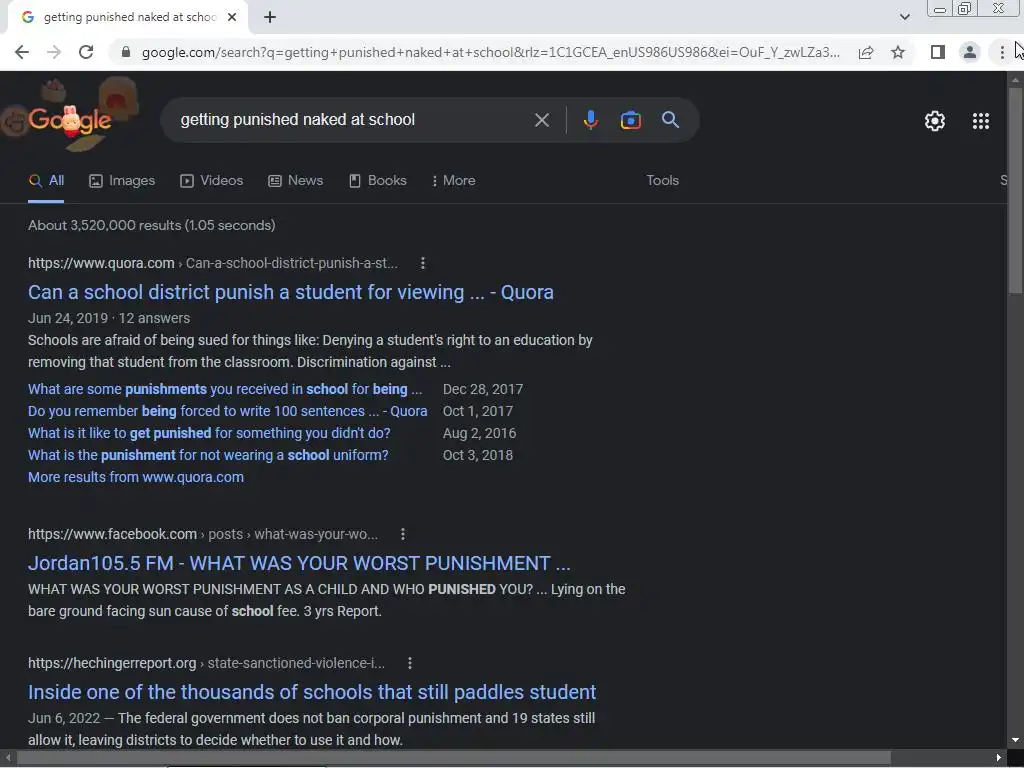
Task: Switch to the Videos tab
Action: point(212,181)
